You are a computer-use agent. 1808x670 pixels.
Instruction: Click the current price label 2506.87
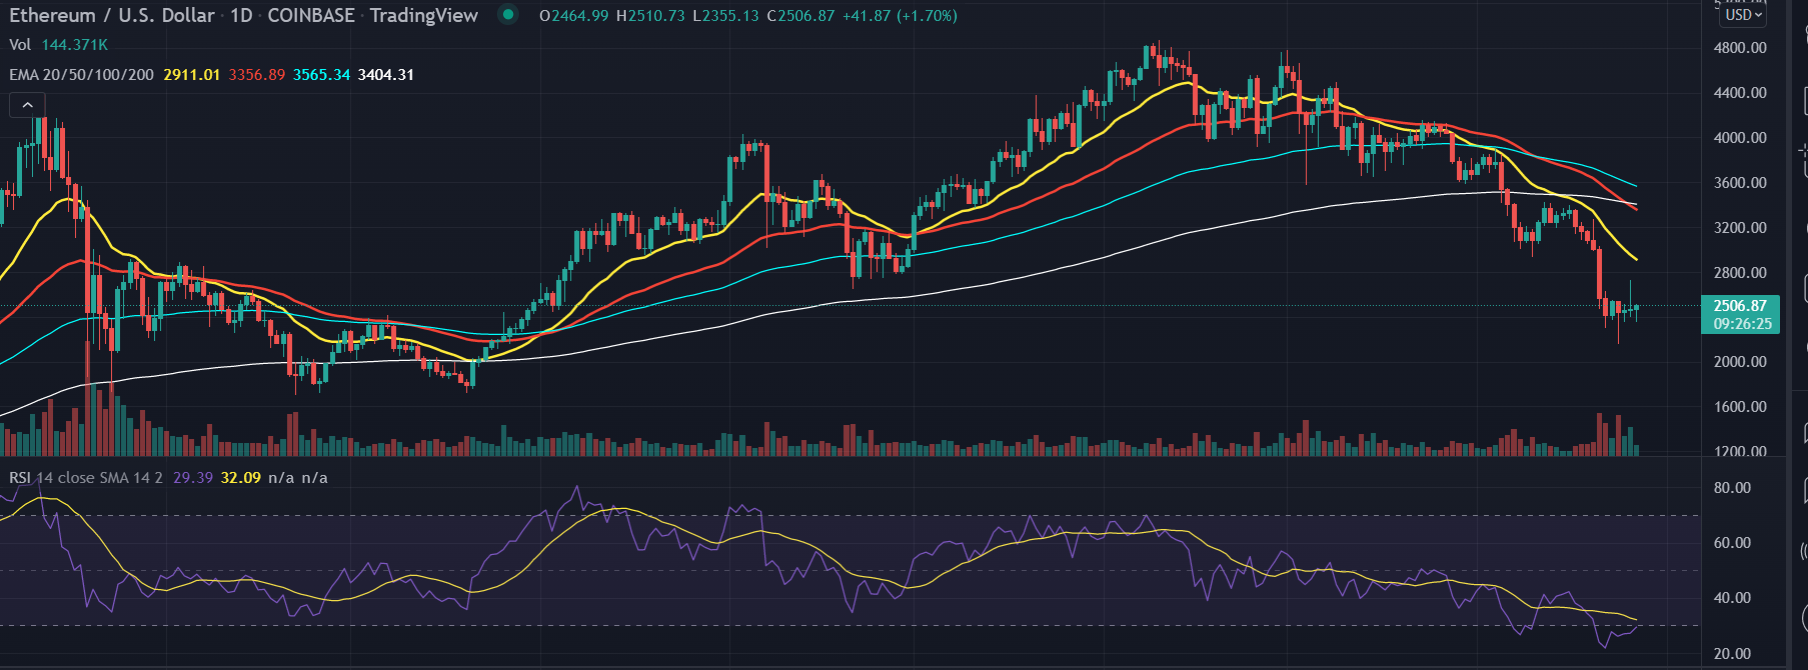(1740, 306)
